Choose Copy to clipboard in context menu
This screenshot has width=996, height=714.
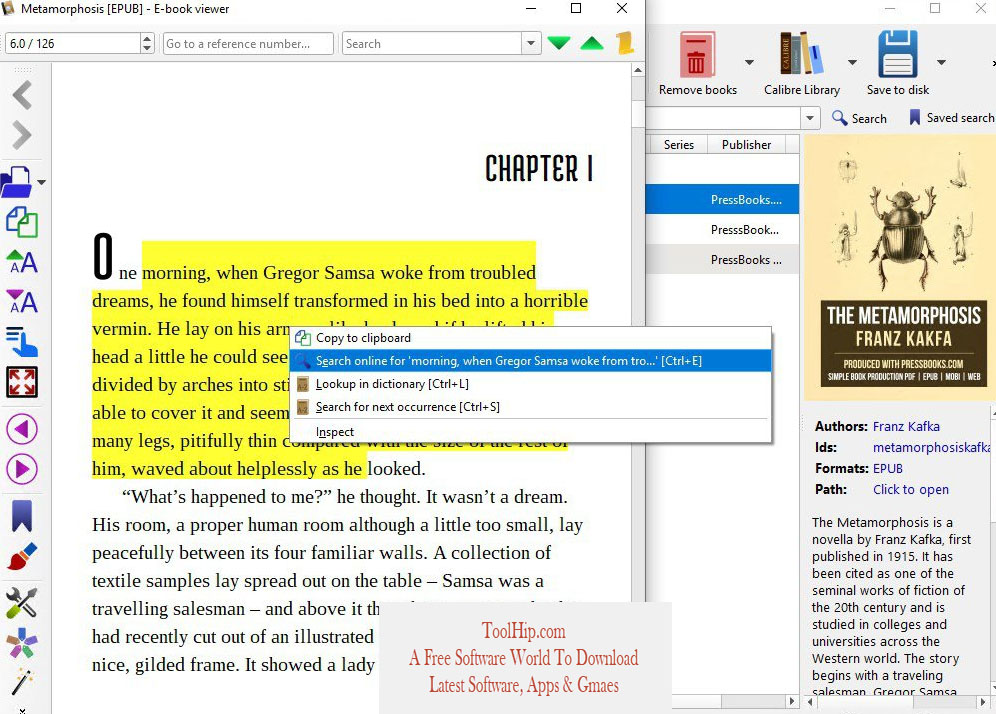(530, 338)
